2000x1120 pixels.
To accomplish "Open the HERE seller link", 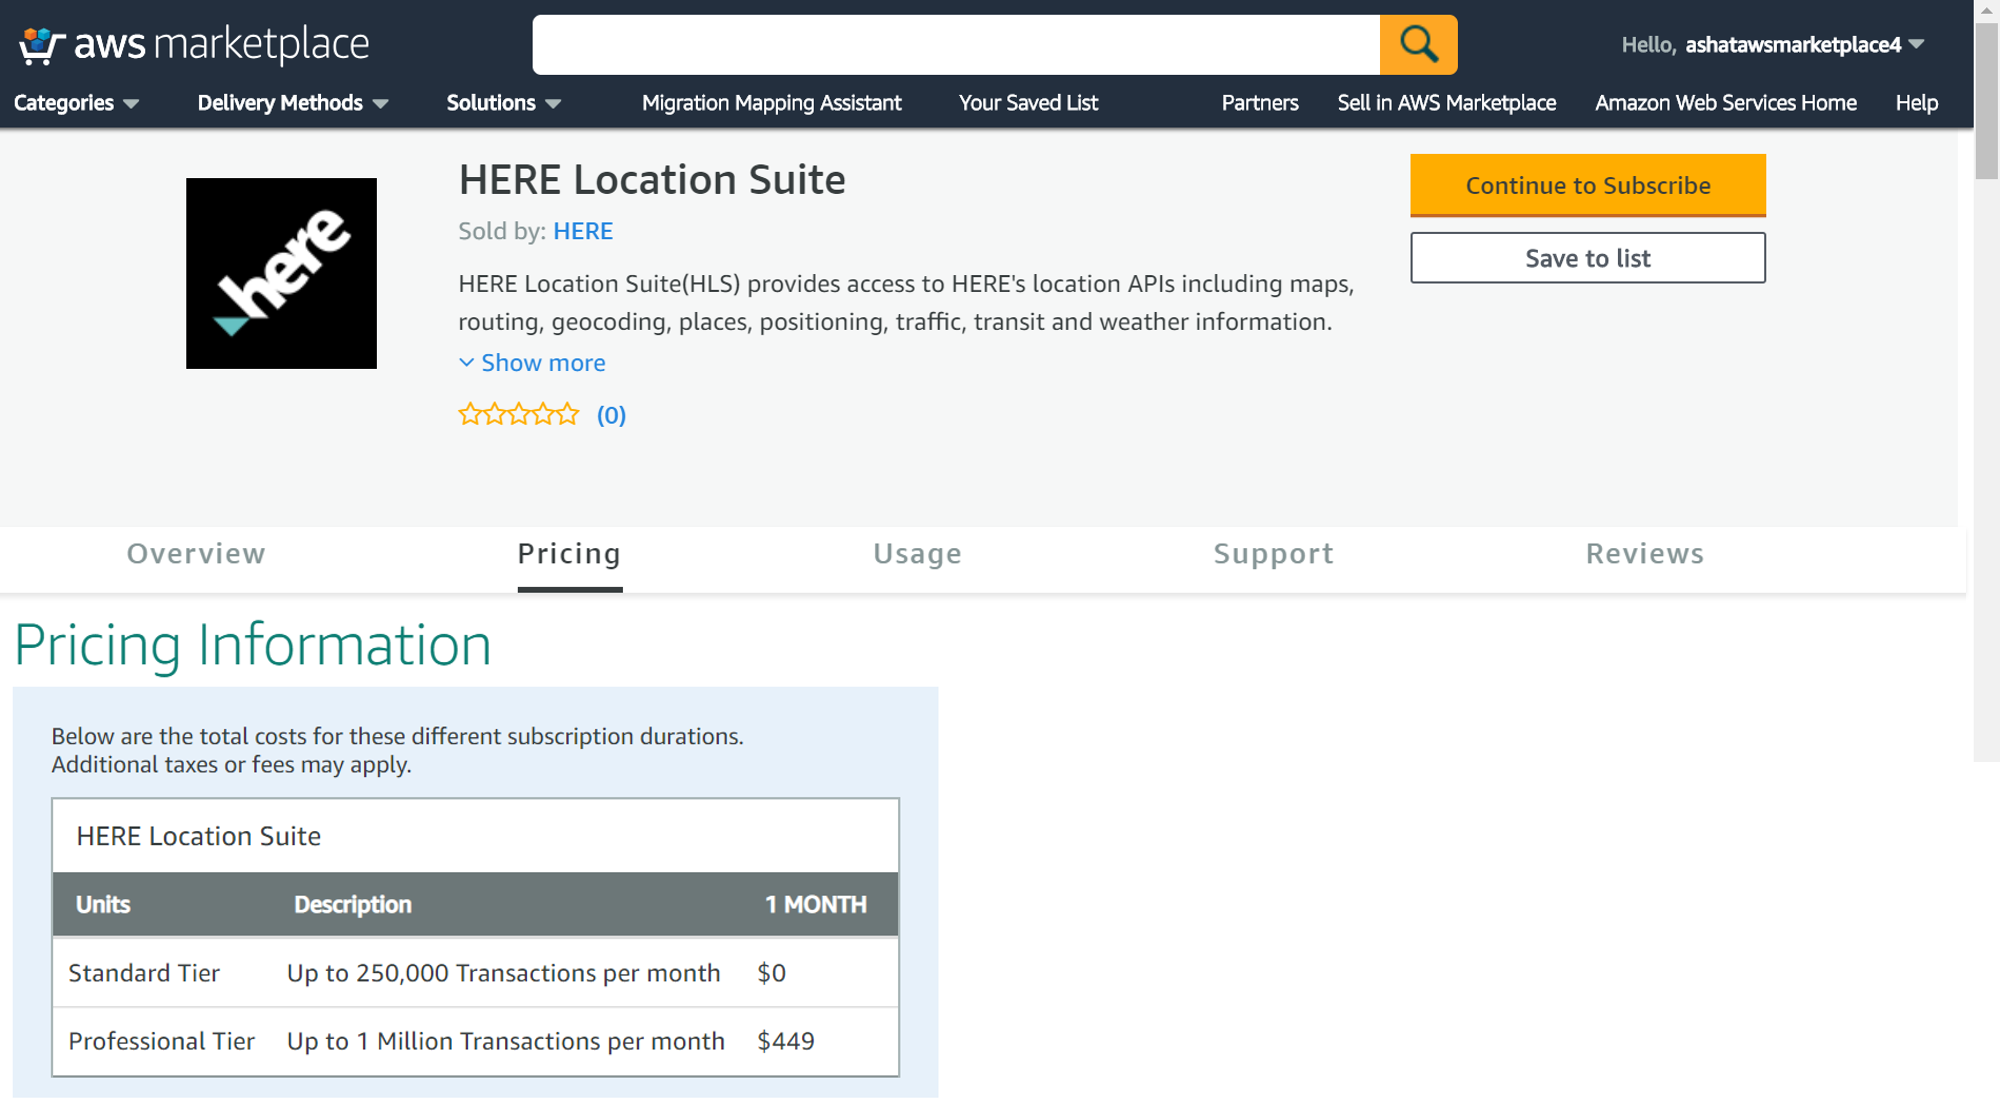I will (583, 231).
